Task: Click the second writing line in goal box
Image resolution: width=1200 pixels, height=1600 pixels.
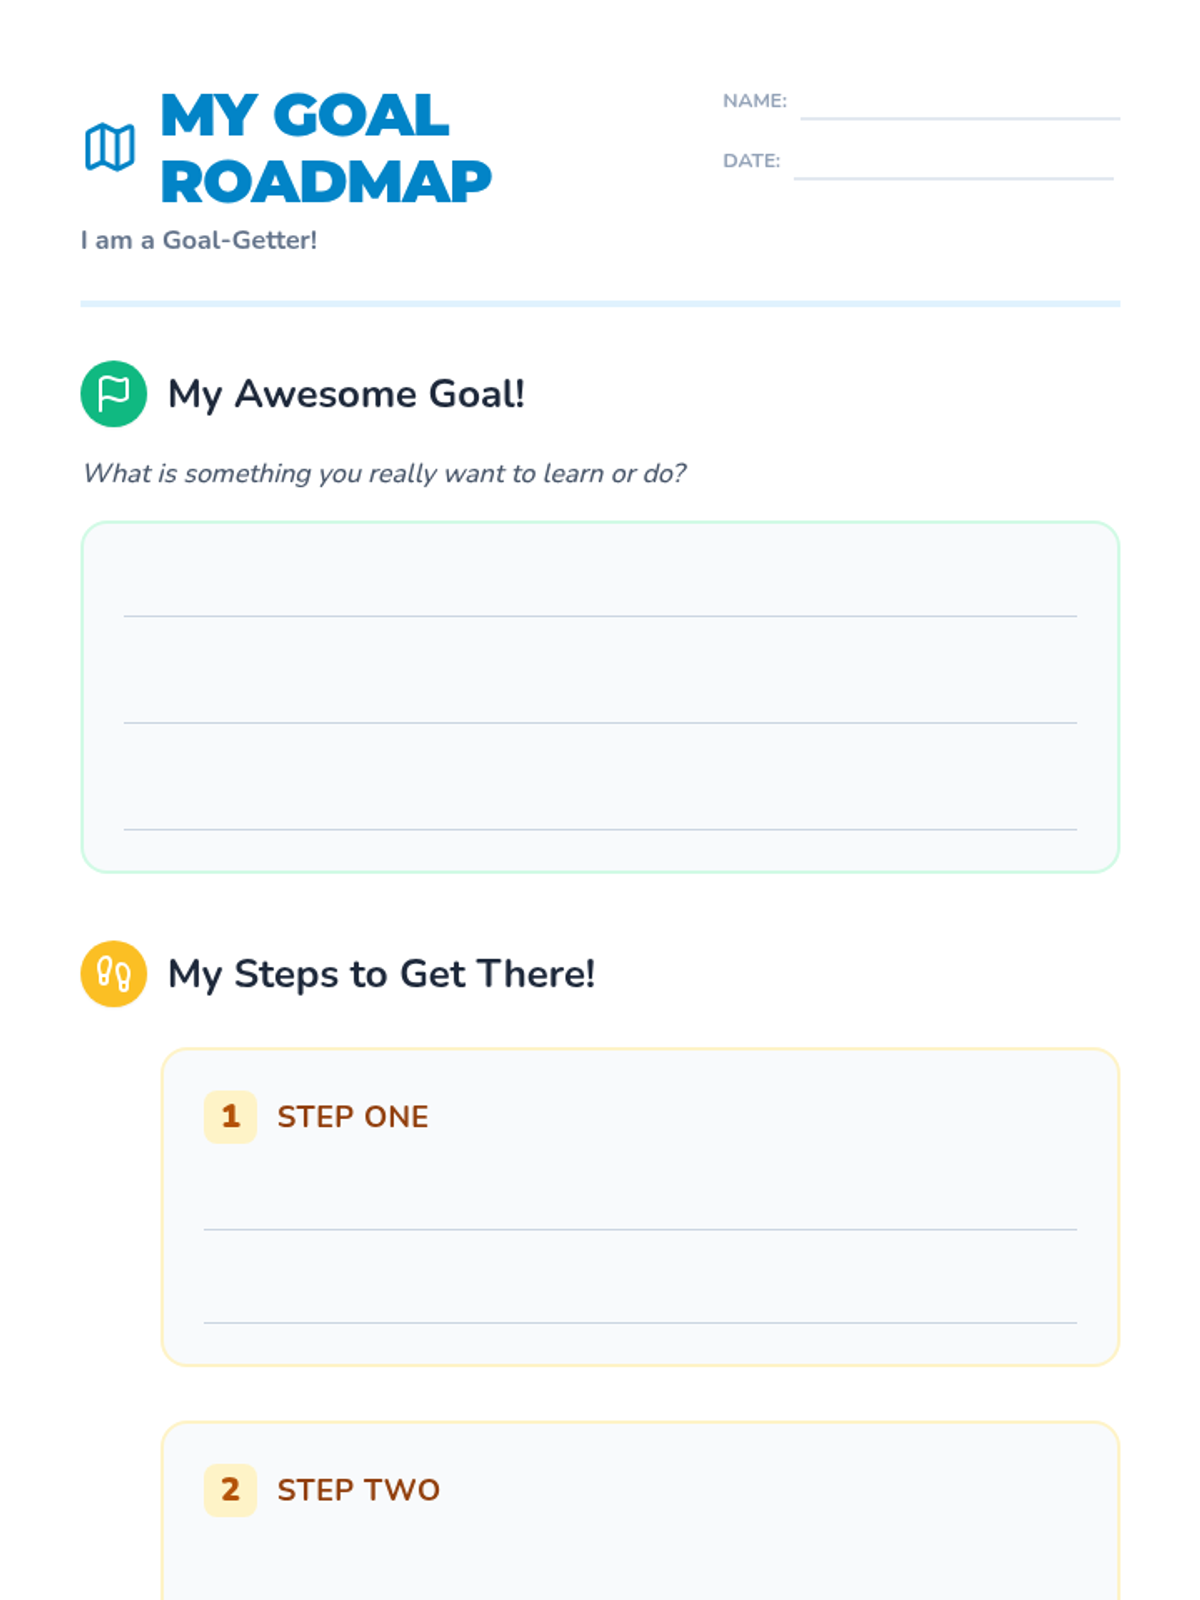Action: [x=600, y=722]
